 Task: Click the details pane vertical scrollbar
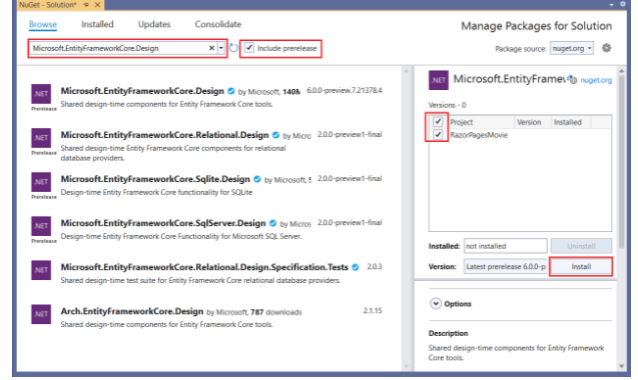[x=621, y=162]
